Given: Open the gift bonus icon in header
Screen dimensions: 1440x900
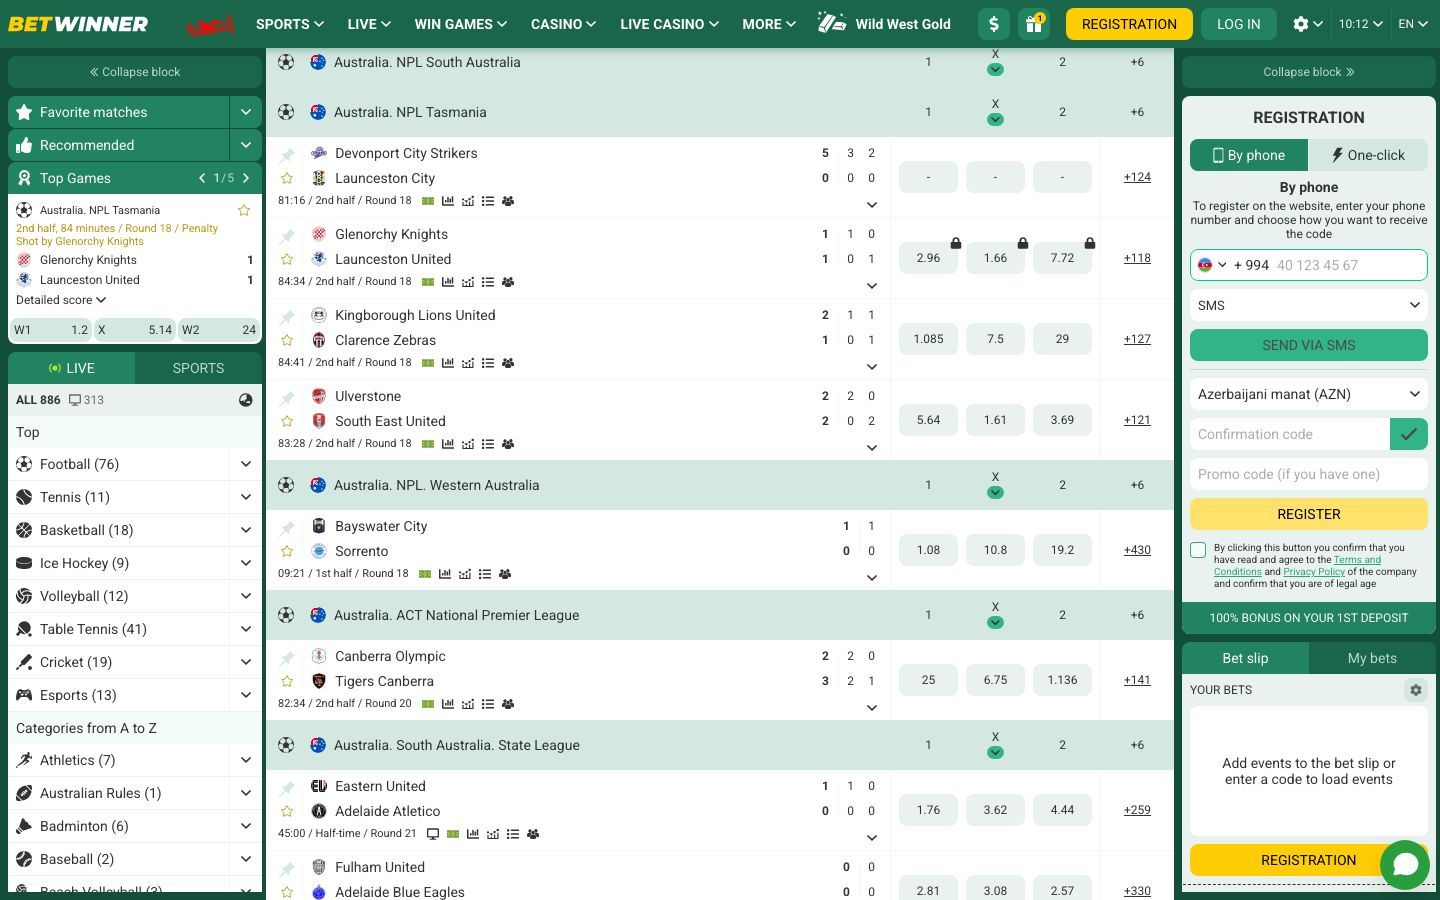Looking at the screenshot, I should click(x=1034, y=24).
